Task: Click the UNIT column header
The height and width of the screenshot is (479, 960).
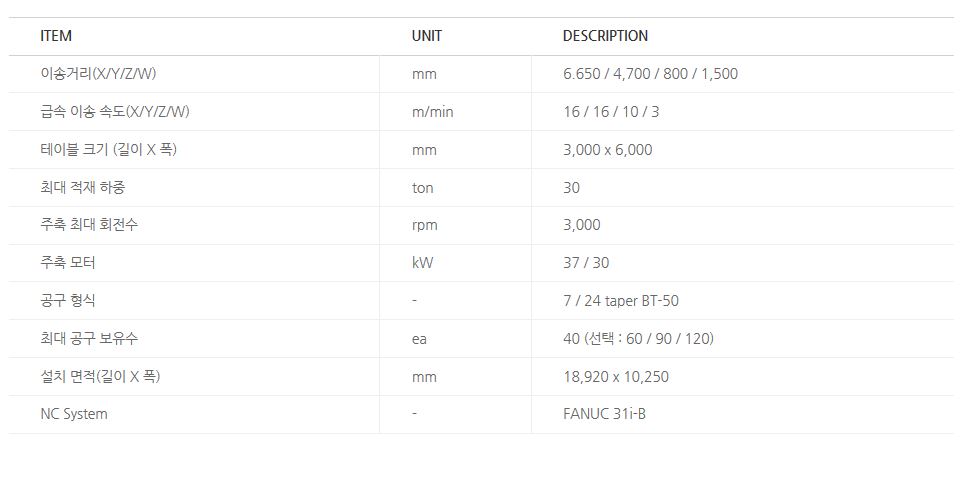Action: (426, 36)
